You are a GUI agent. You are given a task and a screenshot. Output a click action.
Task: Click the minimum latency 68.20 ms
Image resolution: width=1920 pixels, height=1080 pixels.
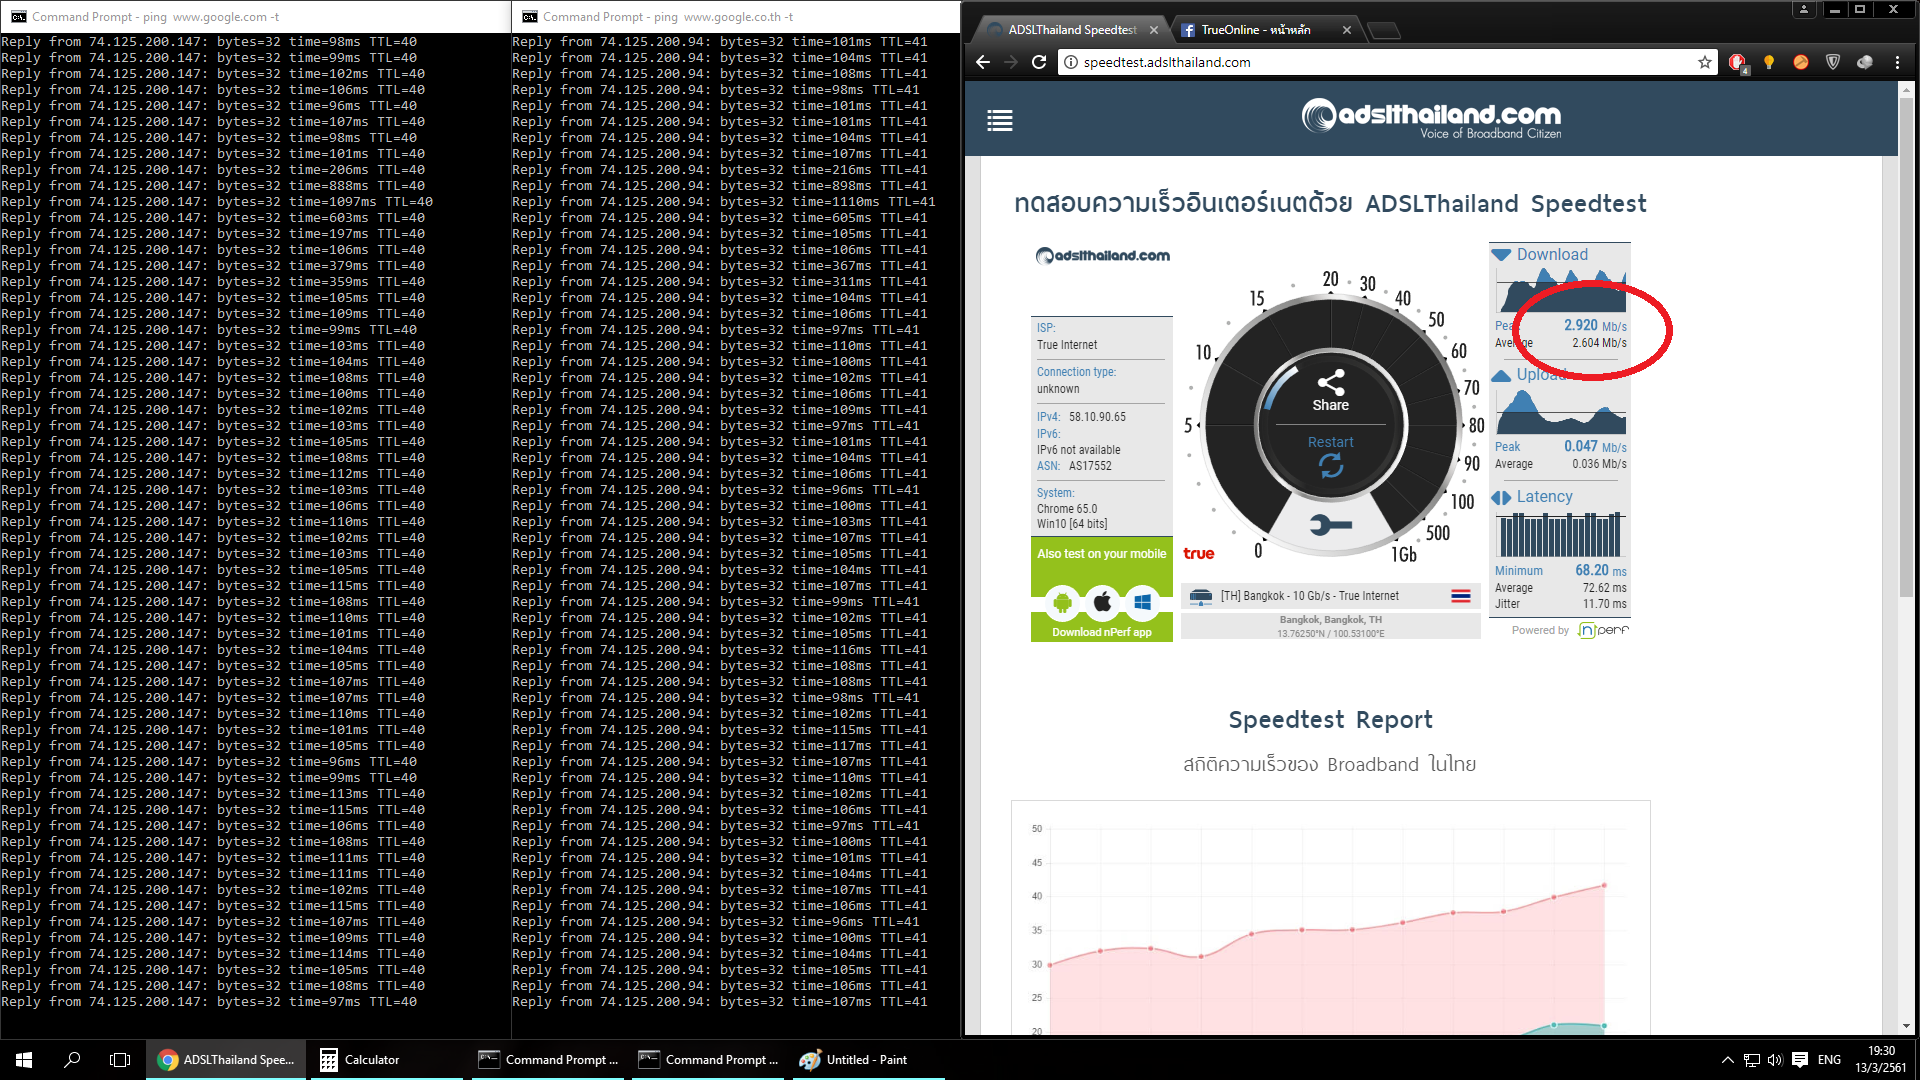pos(1600,571)
